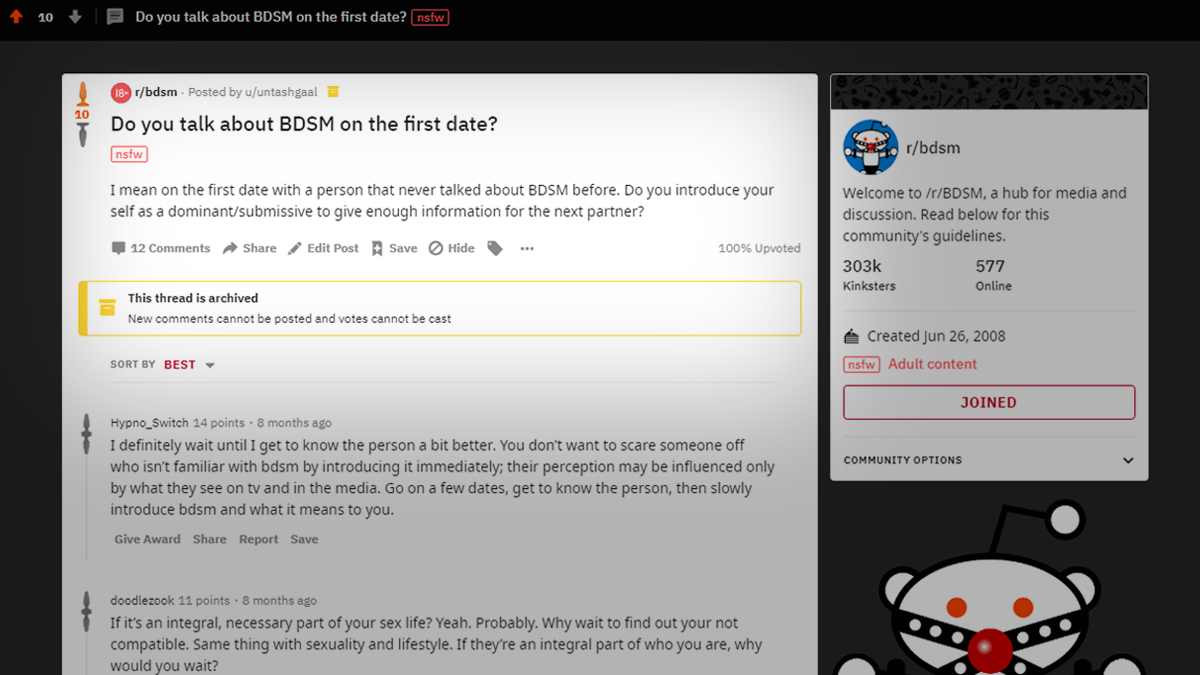1200x675 pixels.
Task: Save the post with bookmark button
Action: (394, 248)
